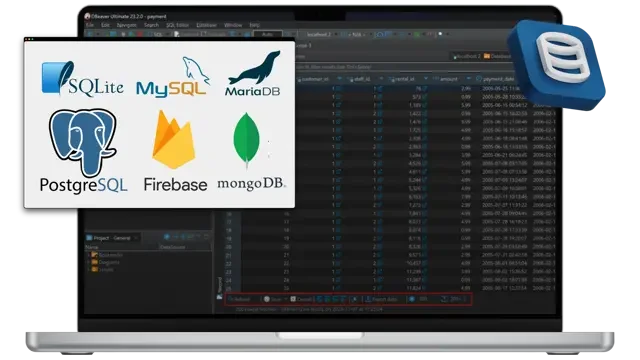Open the staff_id column sort arrow
Image resolution: width=640 pixels, height=360 pixels.
point(381,79)
